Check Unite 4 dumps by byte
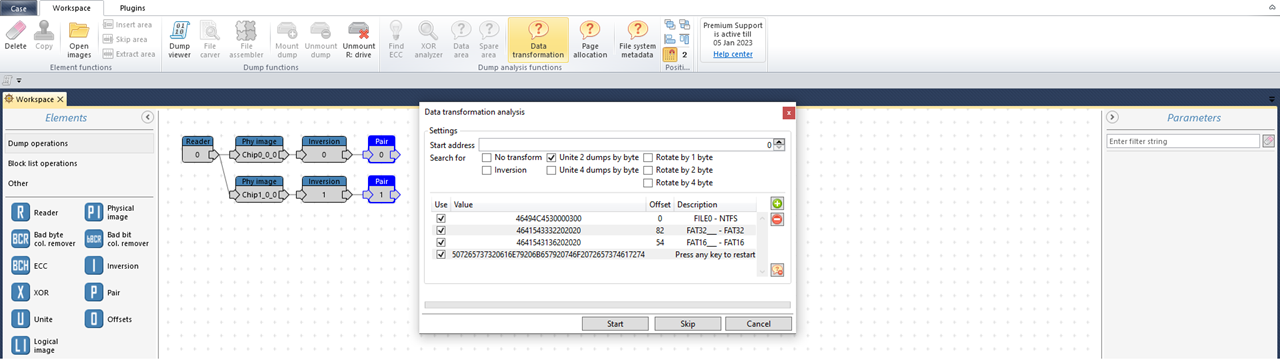 (551, 170)
